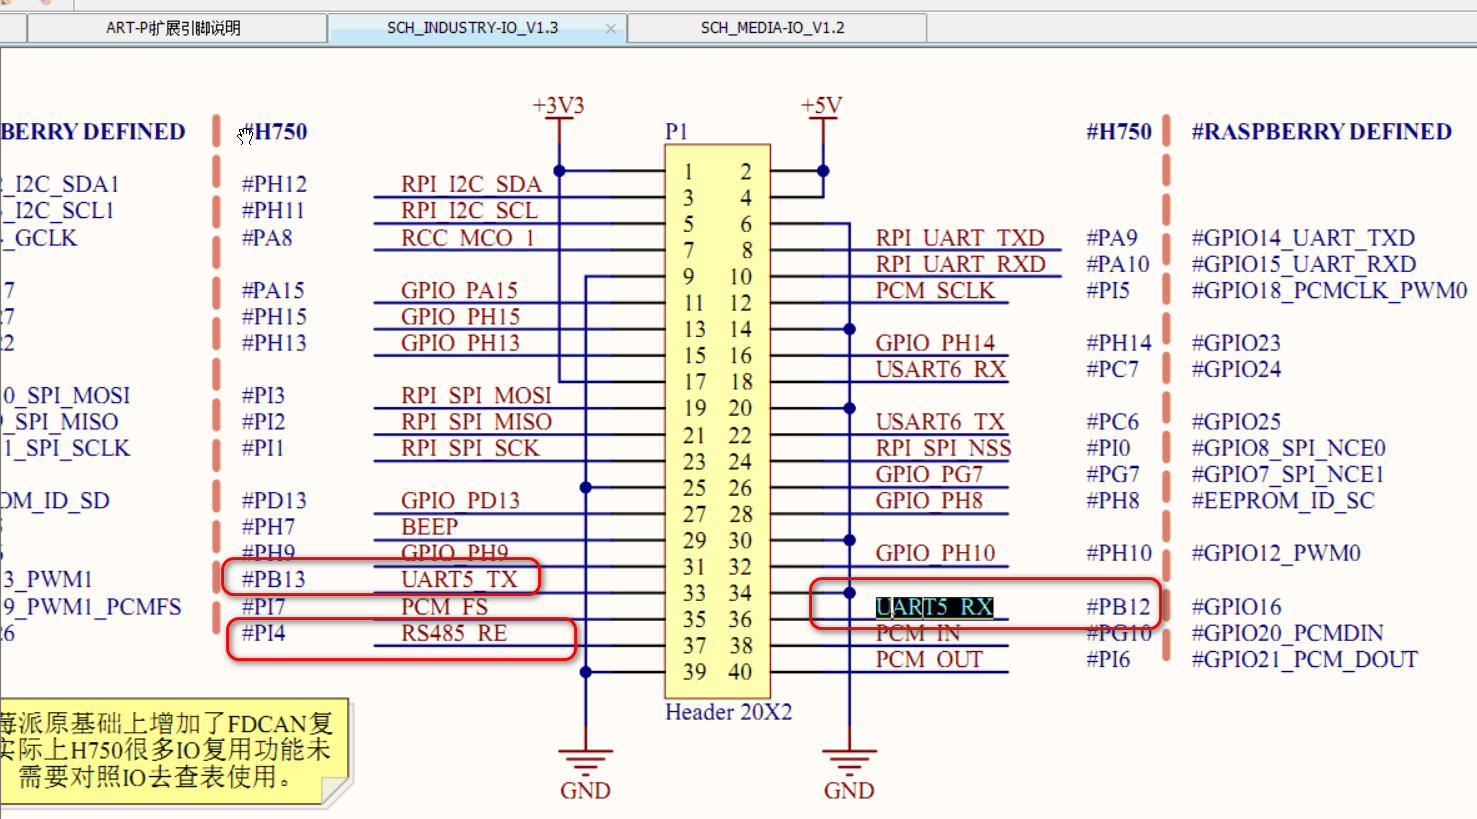Viewport: 1477px width, 819px height.
Task: Select the GND symbol under pin 34 line
Action: [849, 774]
